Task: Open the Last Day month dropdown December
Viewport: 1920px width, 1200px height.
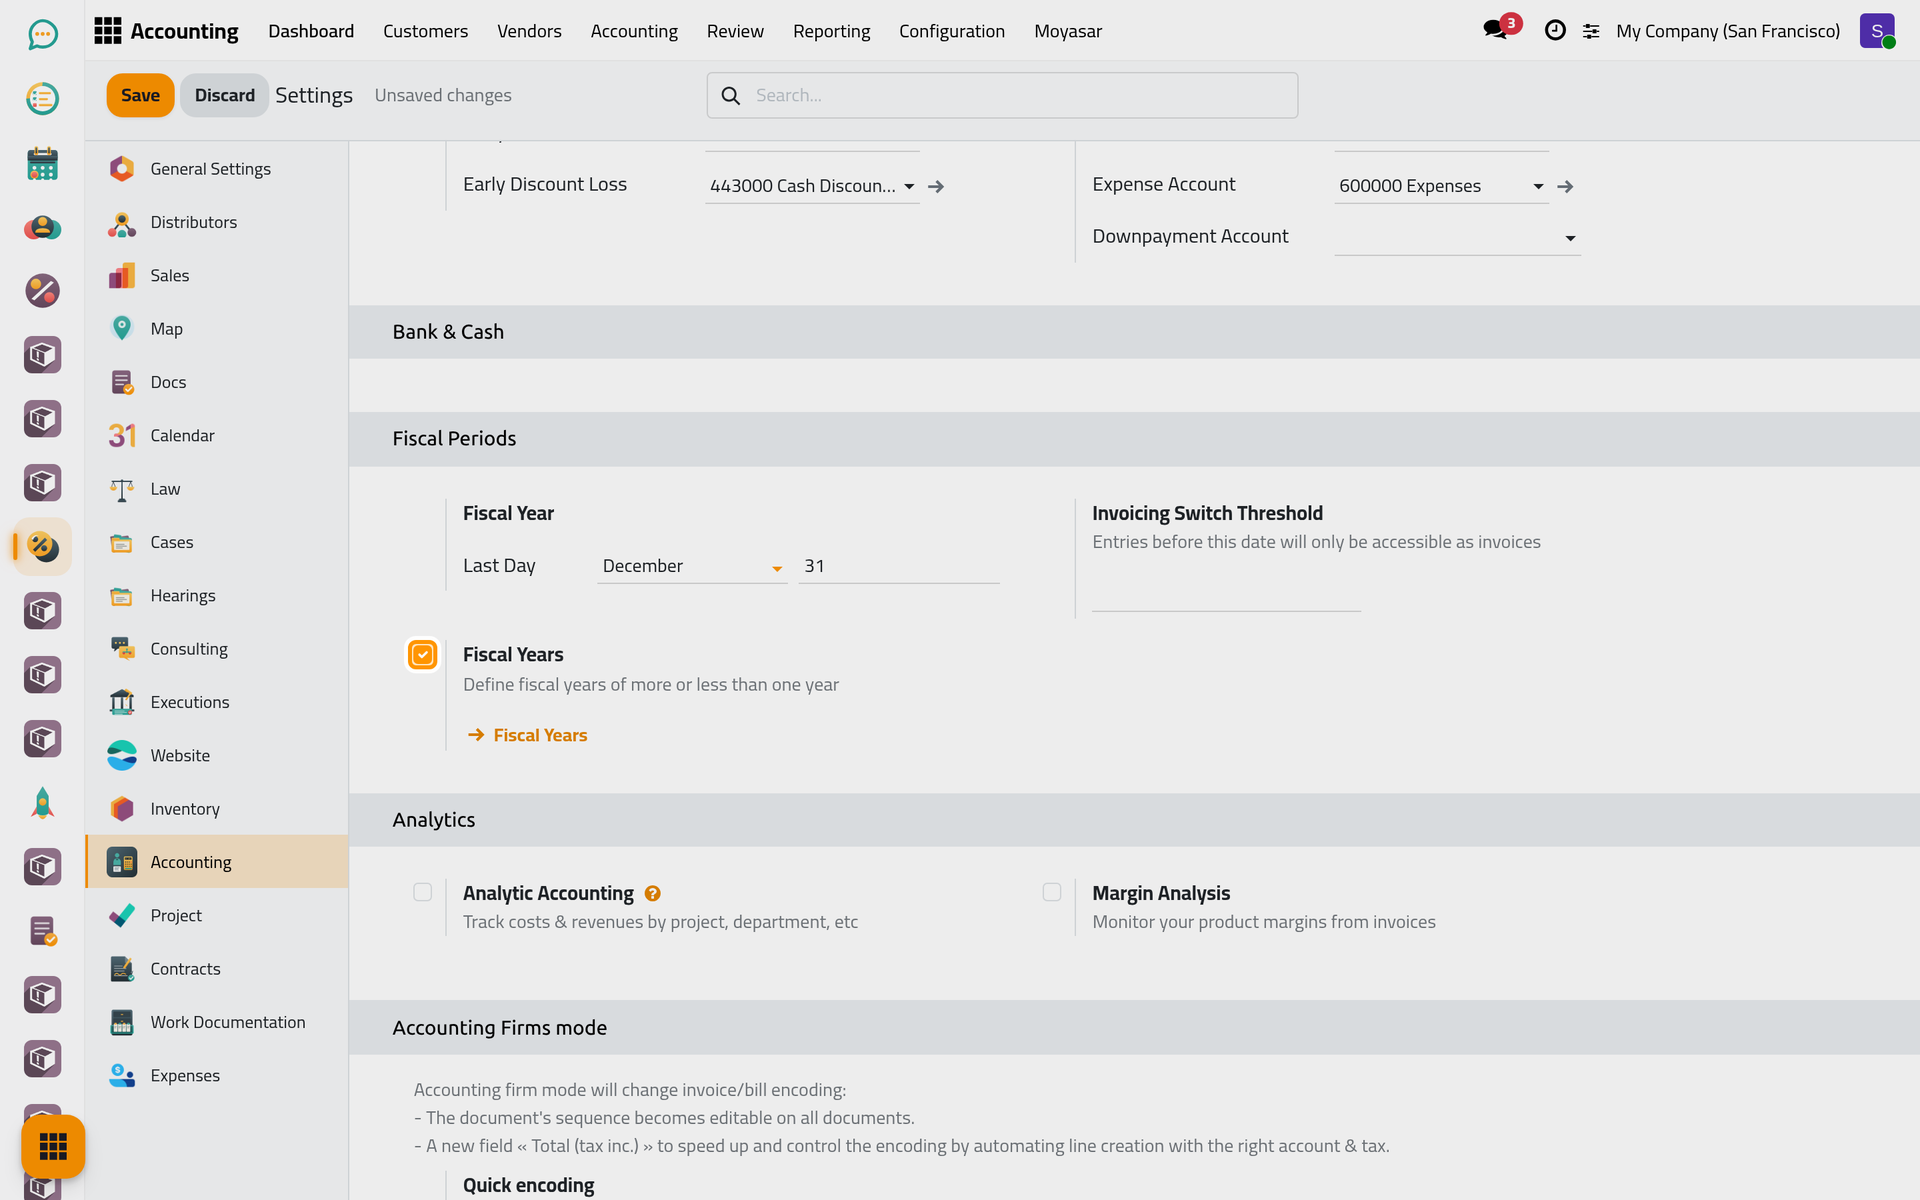Action: 692,566
